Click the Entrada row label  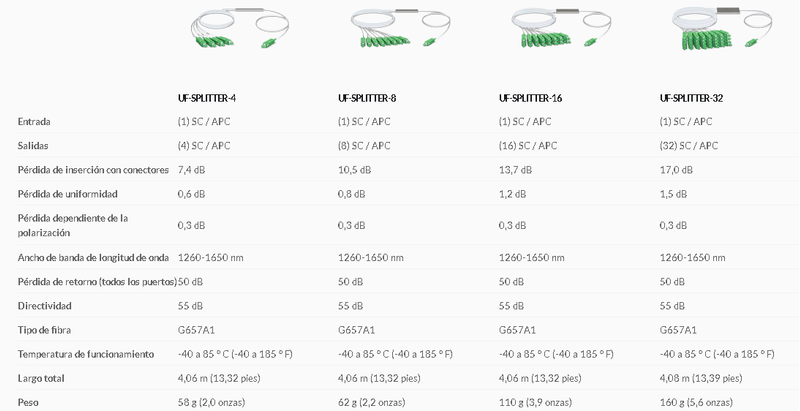click(x=34, y=122)
